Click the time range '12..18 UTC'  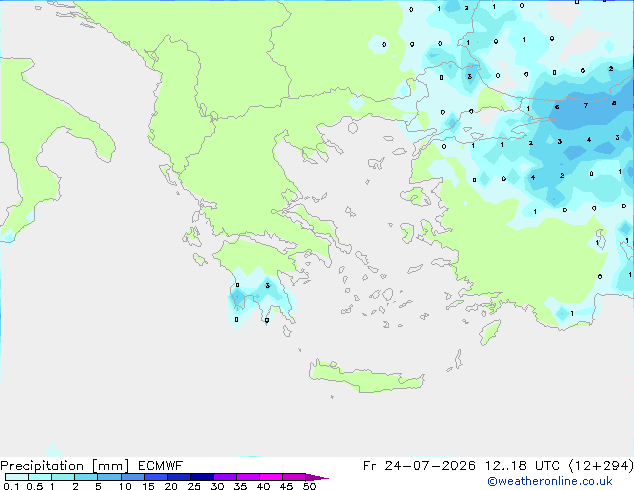(523, 466)
